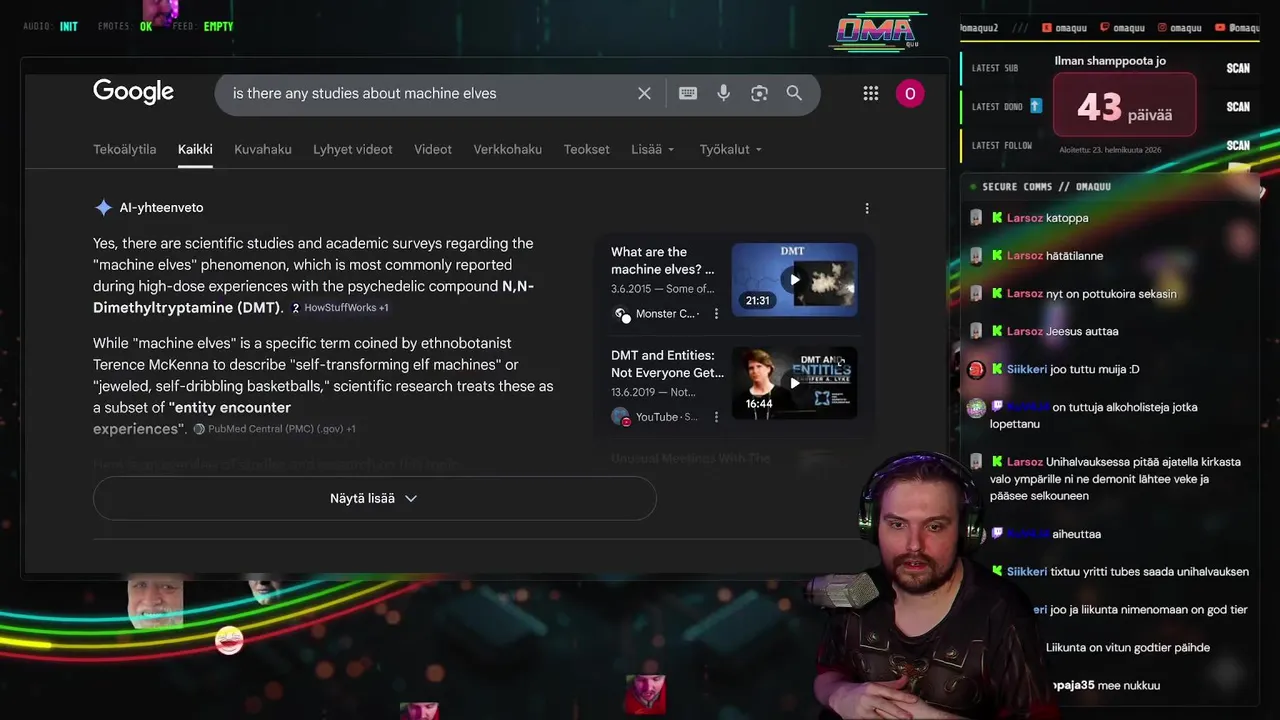Click the EMOTES OK status label
Viewport: 1280px width, 720px height.
tap(125, 27)
